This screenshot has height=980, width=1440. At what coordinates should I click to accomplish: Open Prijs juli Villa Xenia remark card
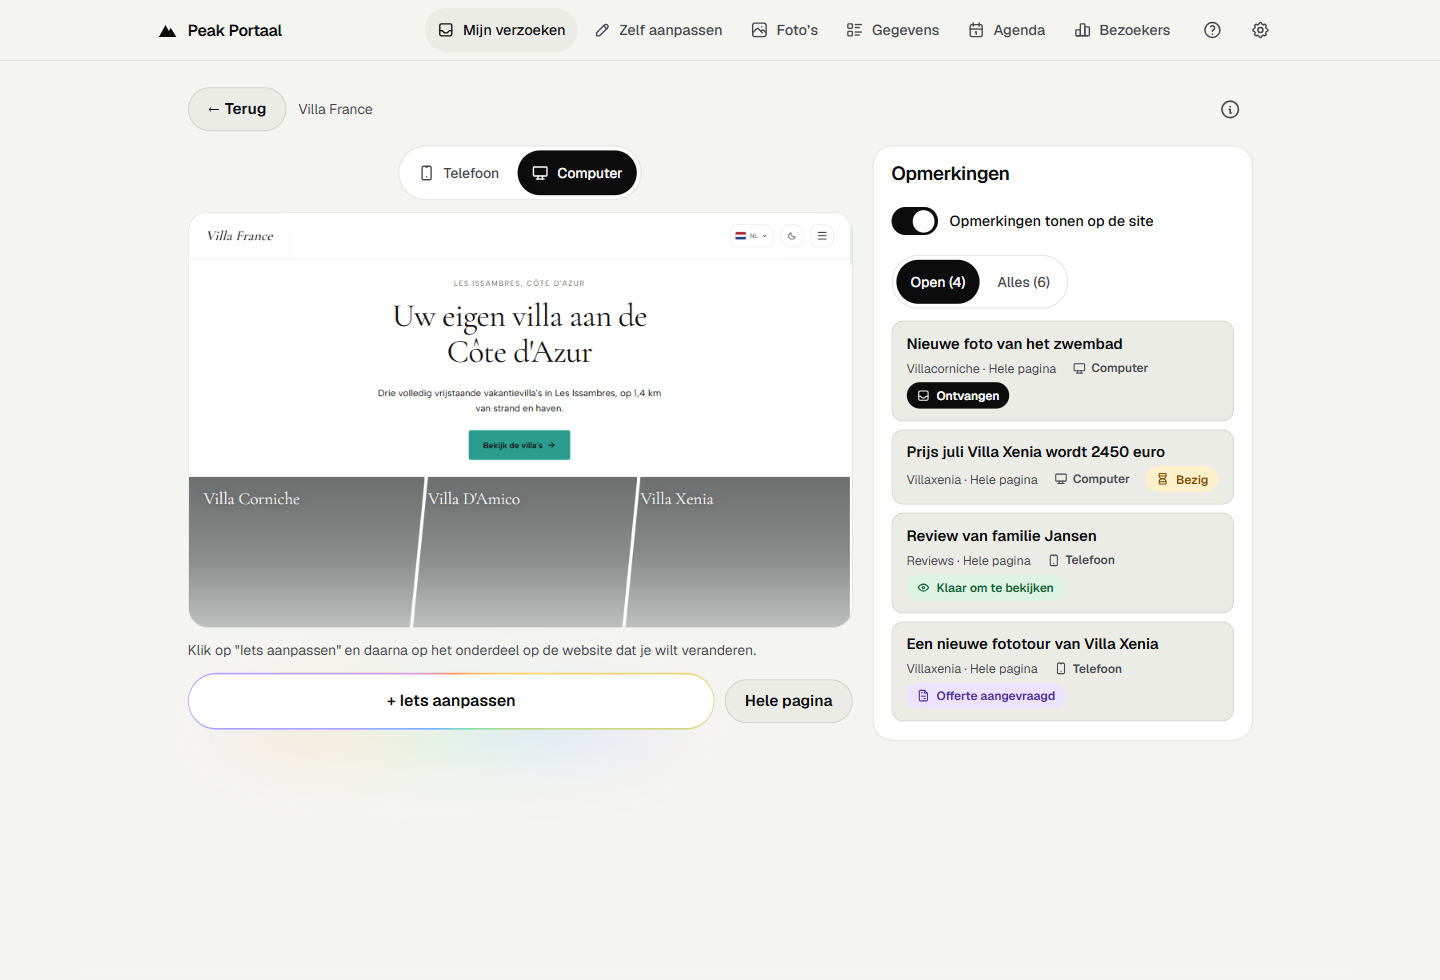pos(1062,467)
